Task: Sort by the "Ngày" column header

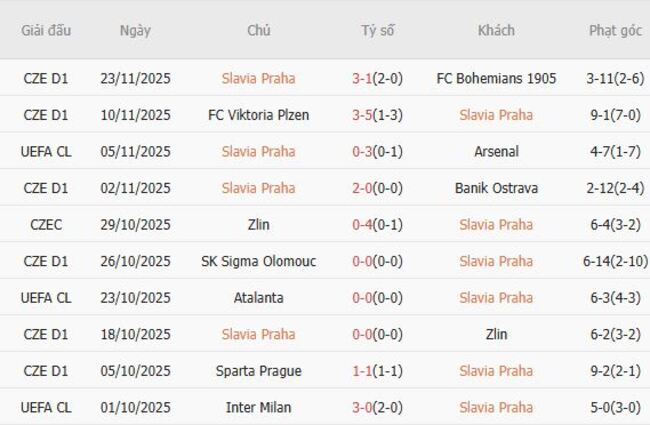Action: click(x=135, y=30)
